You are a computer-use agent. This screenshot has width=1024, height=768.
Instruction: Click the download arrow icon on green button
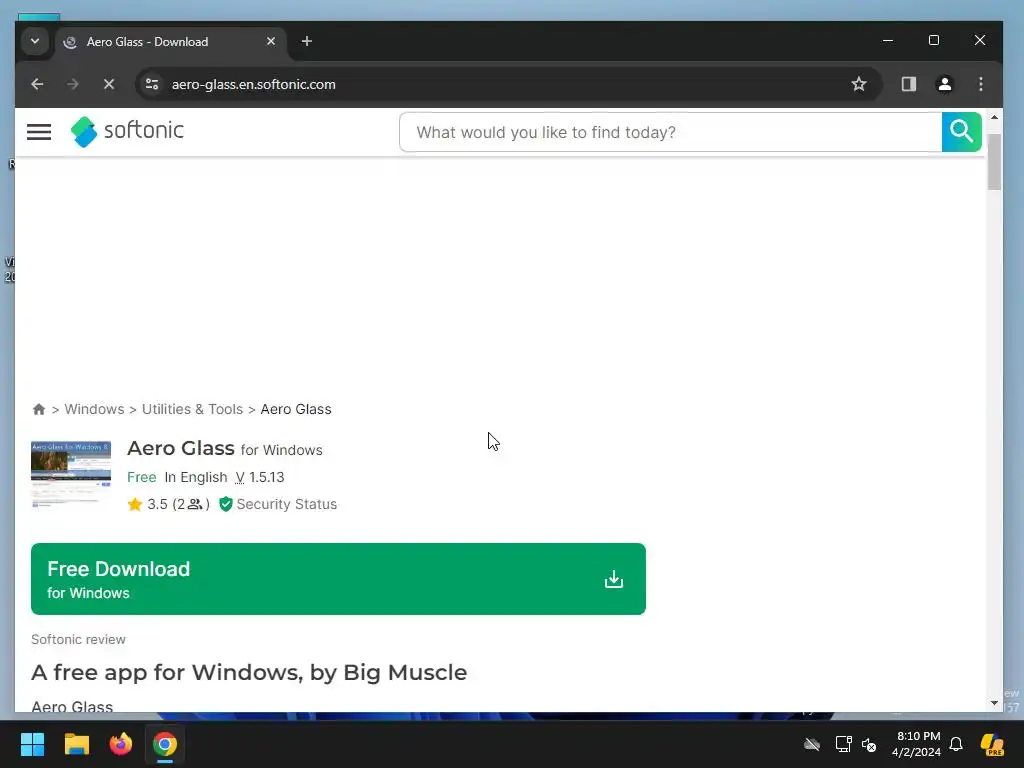click(614, 579)
